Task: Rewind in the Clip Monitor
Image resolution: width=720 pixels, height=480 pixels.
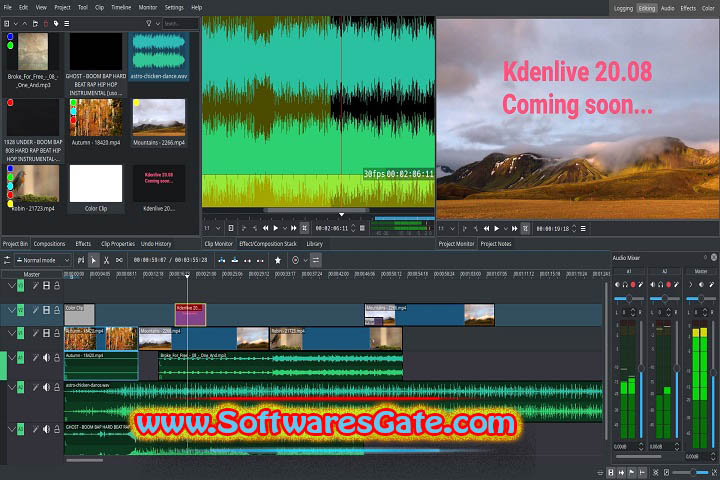Action: click(265, 228)
